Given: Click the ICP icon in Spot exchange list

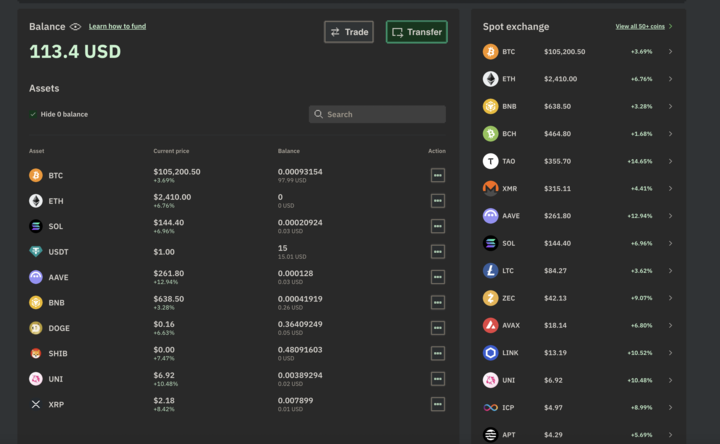Looking at the screenshot, I should 490,407.
